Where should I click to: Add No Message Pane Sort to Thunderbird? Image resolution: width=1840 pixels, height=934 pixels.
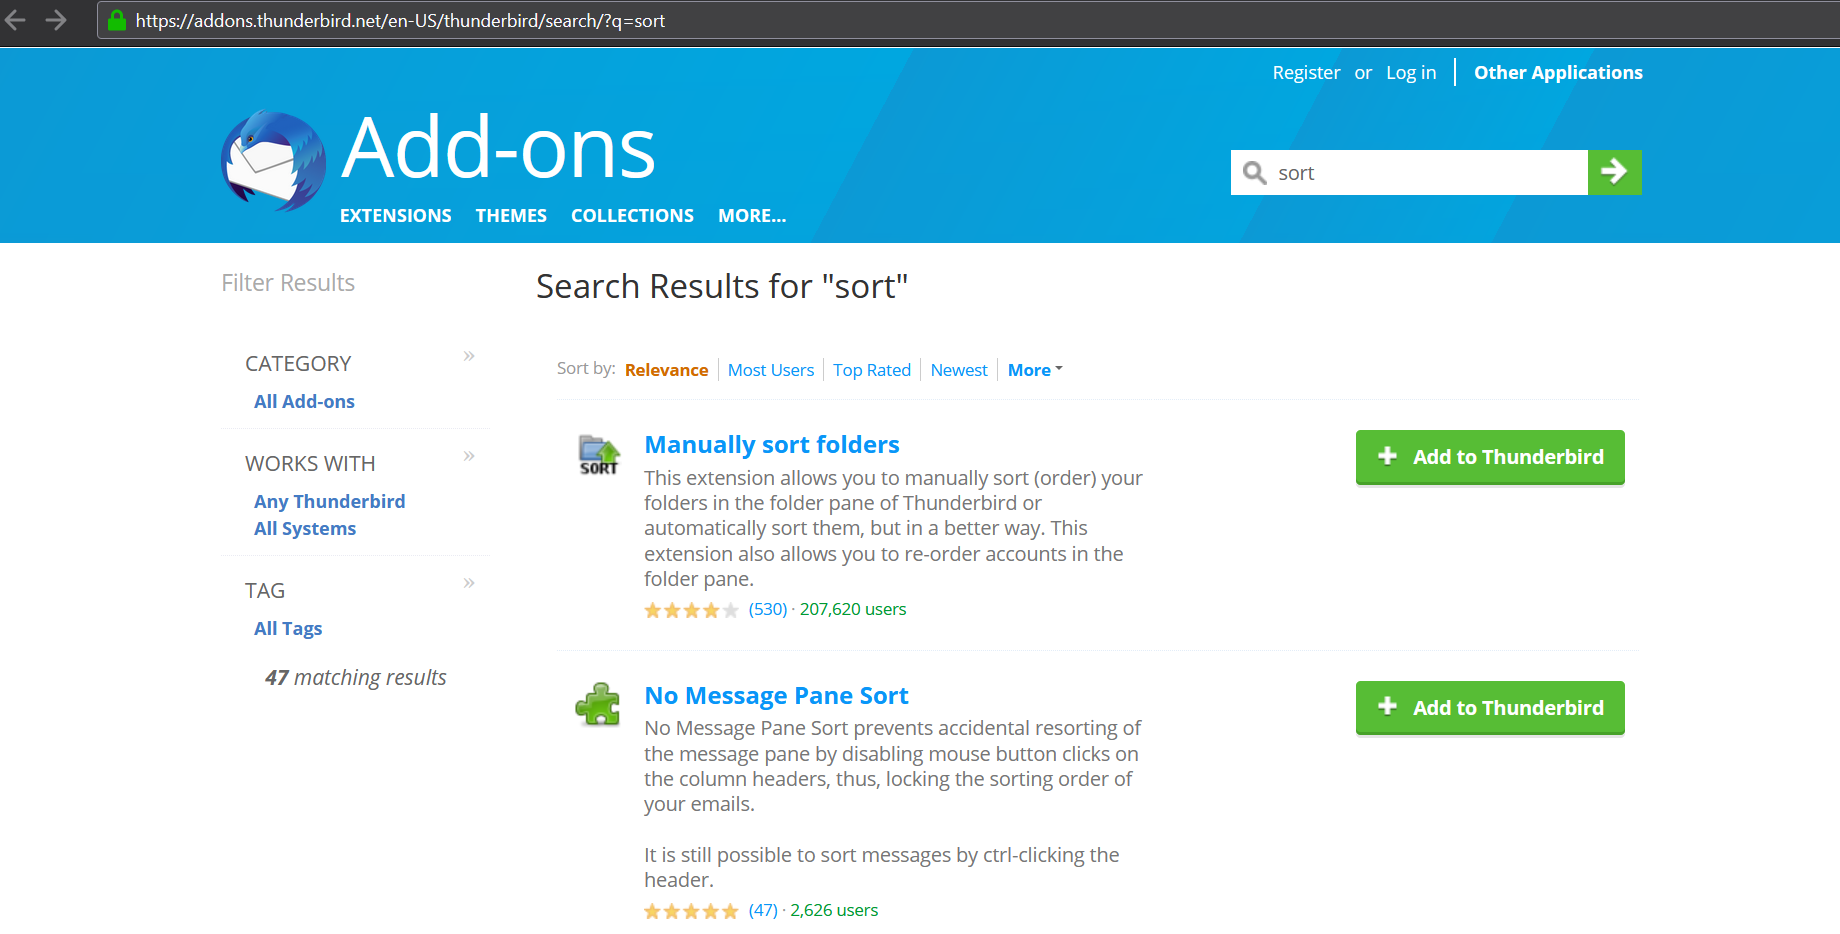1490,708
